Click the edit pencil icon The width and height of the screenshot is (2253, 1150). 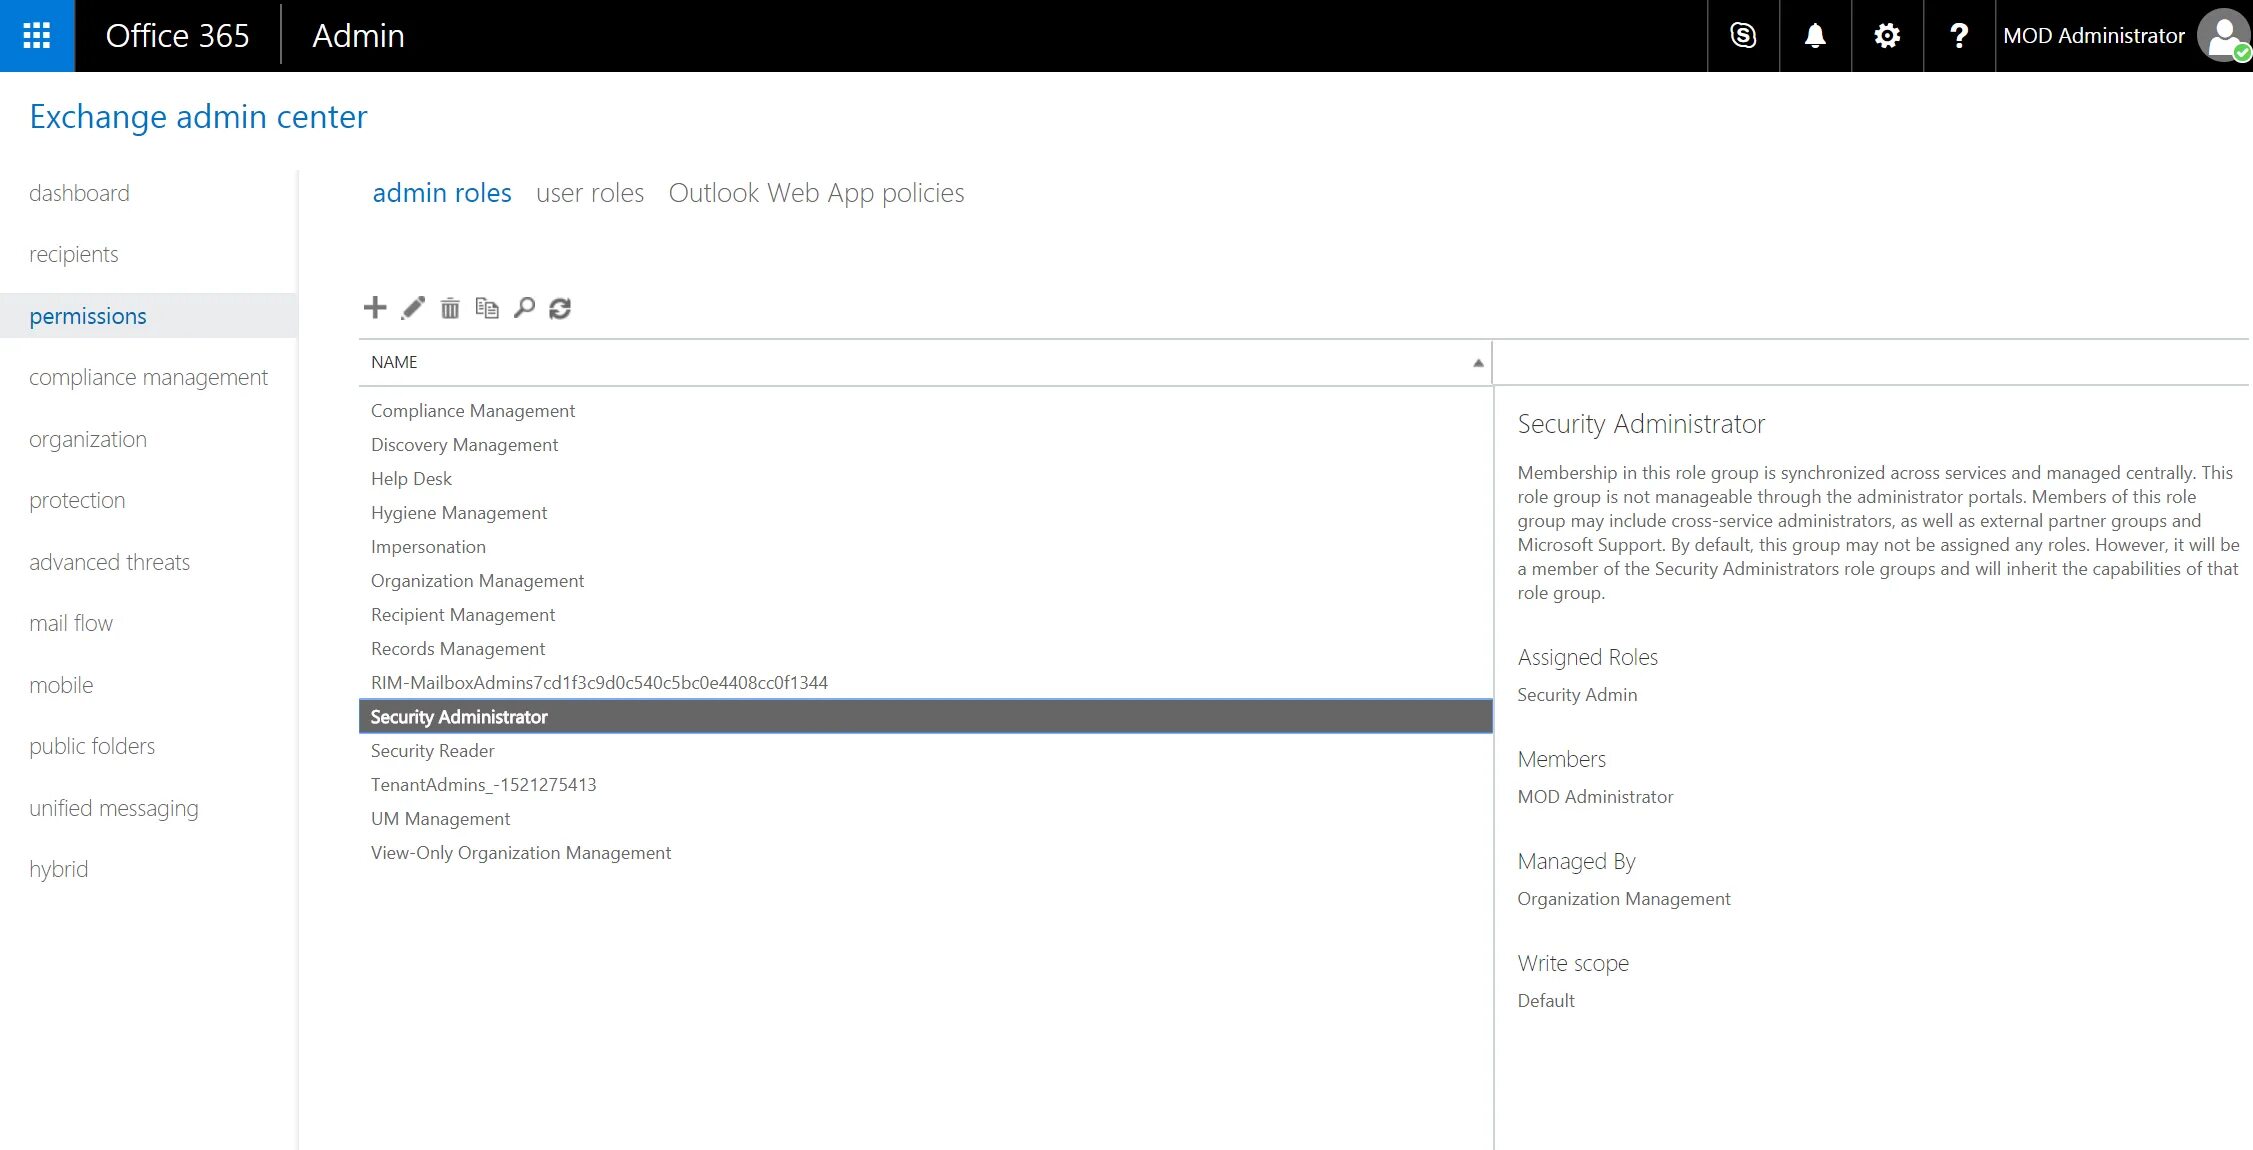click(413, 308)
